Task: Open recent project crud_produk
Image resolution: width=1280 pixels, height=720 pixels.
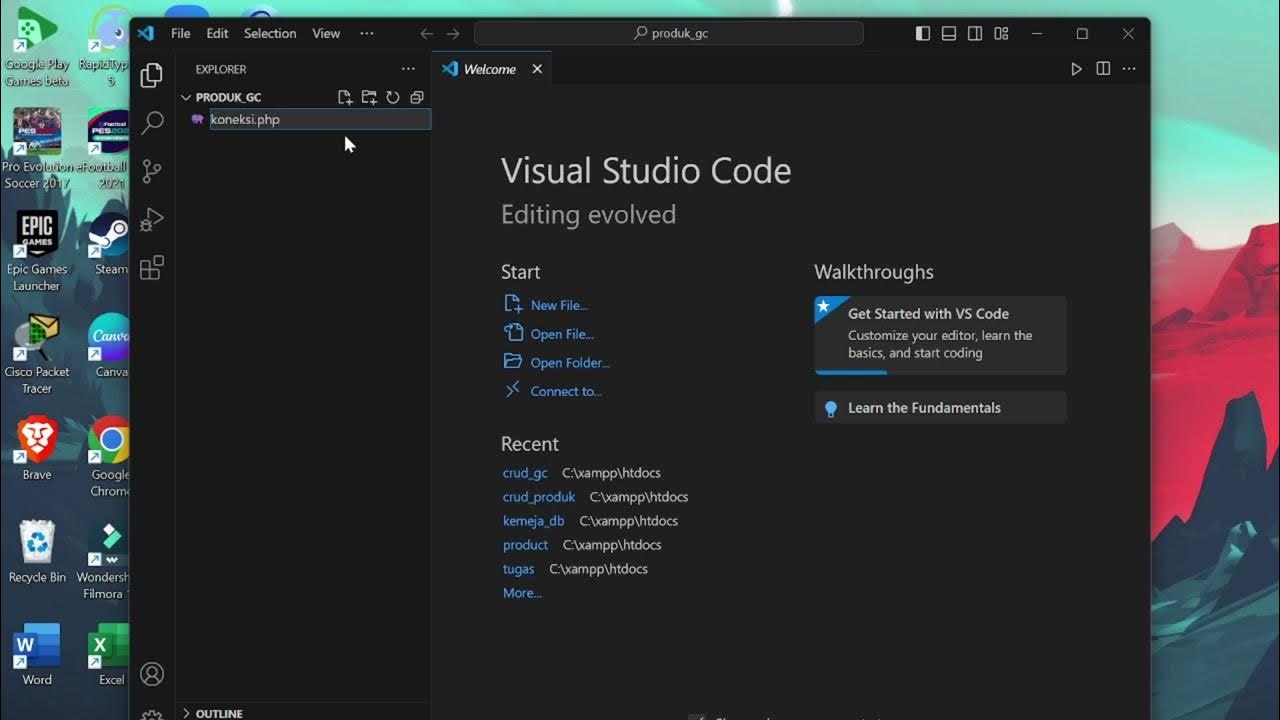Action: [x=539, y=497]
